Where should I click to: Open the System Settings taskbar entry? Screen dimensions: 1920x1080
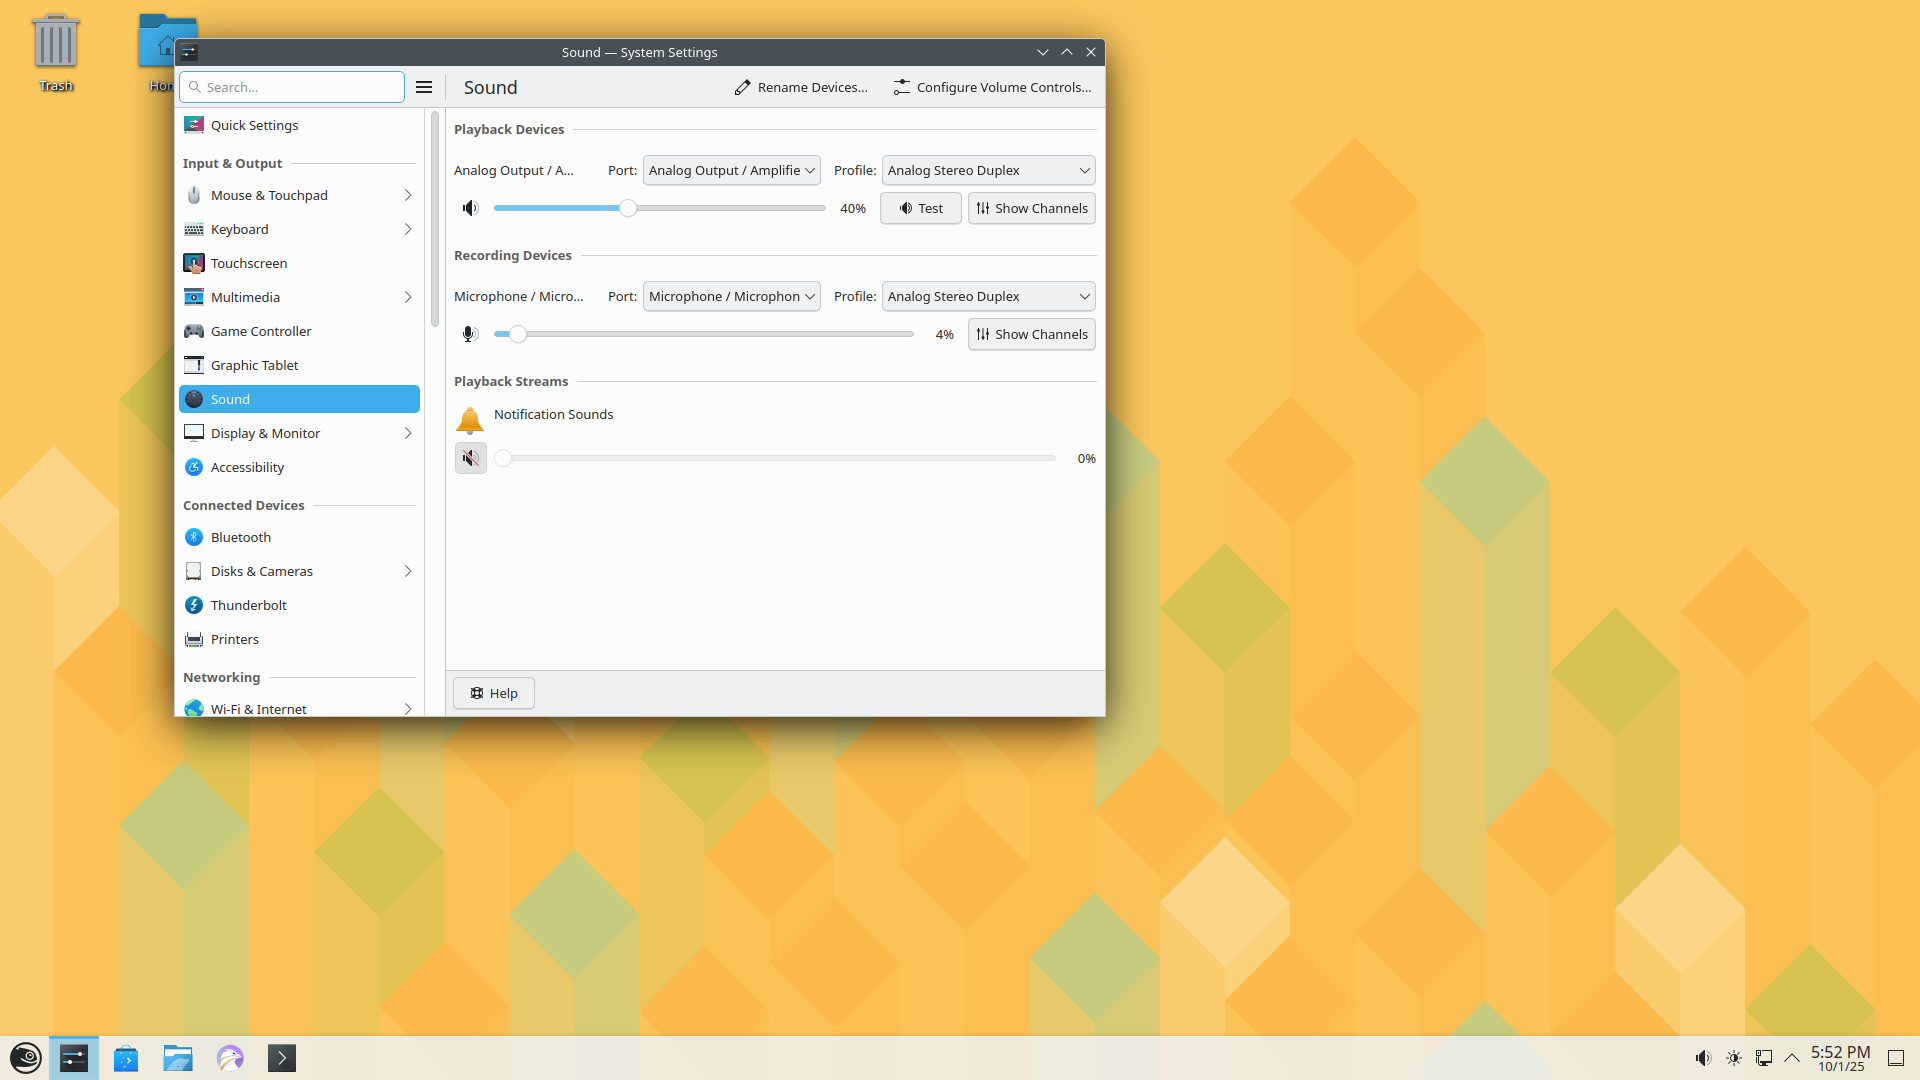74,1058
